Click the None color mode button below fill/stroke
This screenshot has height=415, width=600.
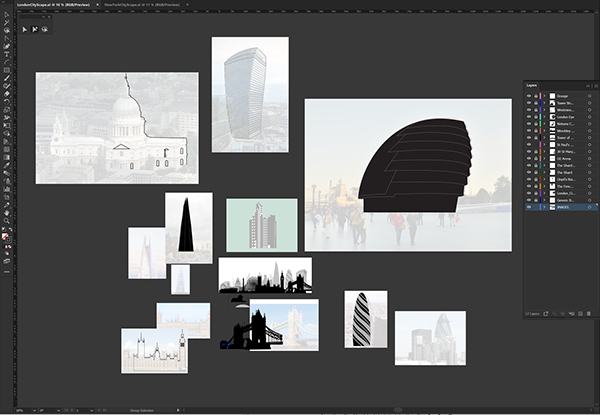9,247
